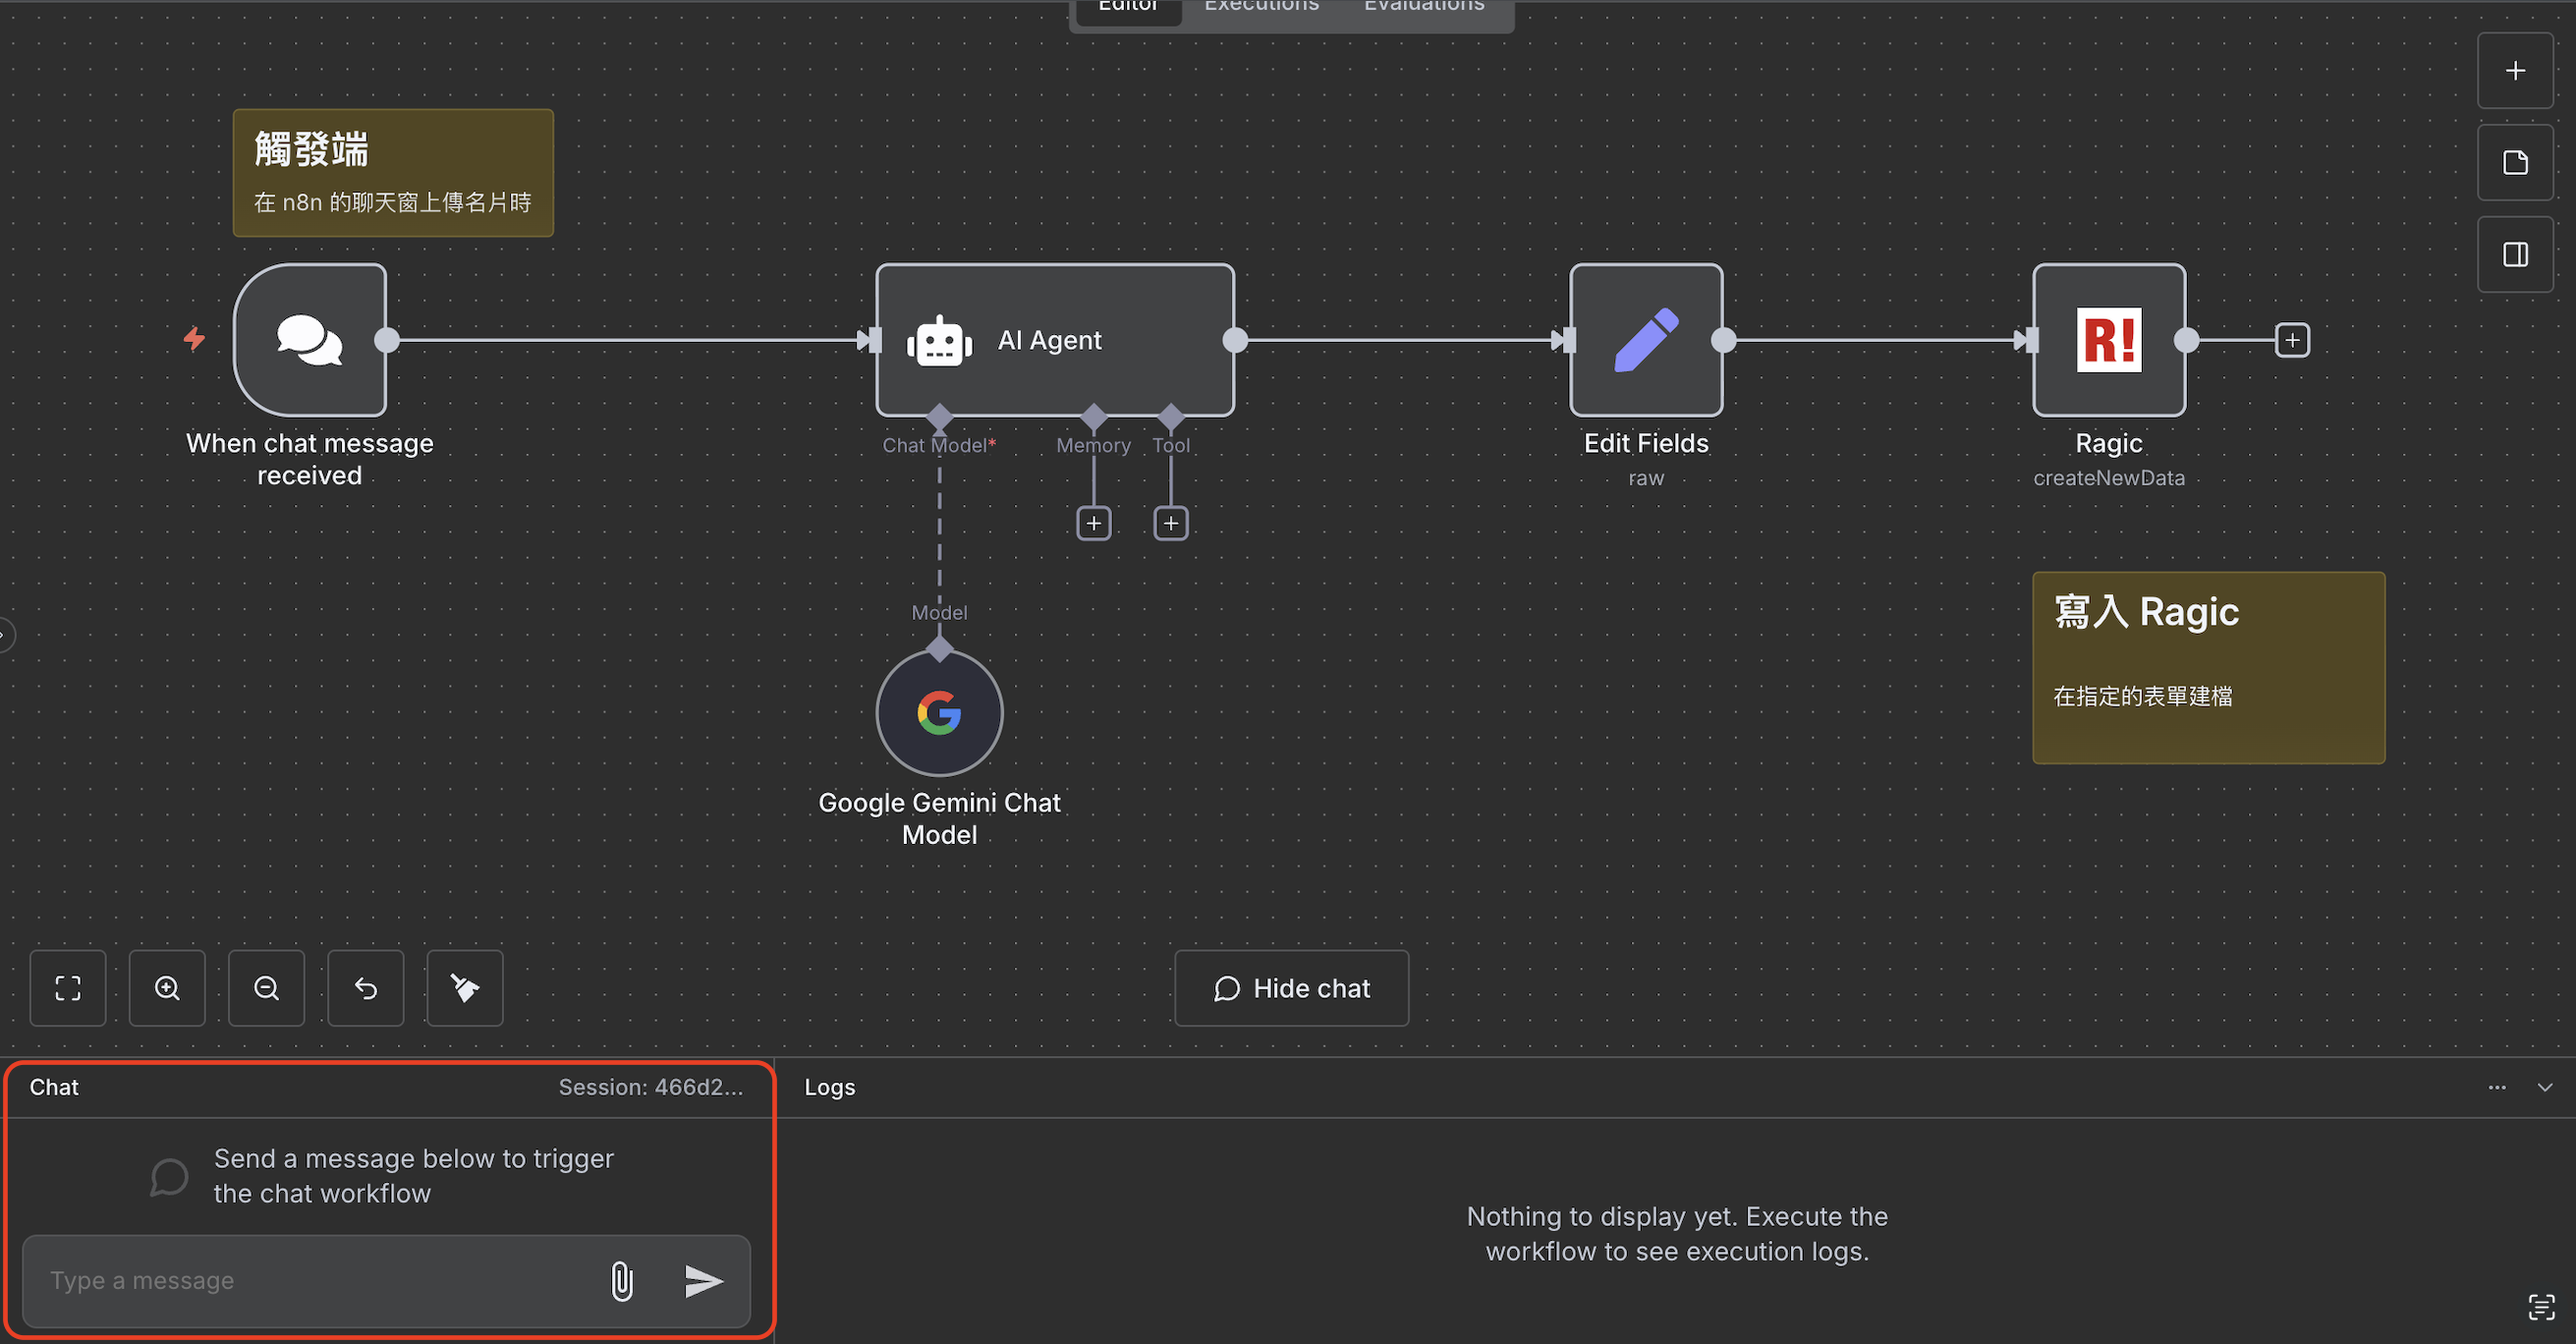Viewport: 2576px width, 1344px height.
Task: Switch to the Evaluations tab
Action: 1424,8
